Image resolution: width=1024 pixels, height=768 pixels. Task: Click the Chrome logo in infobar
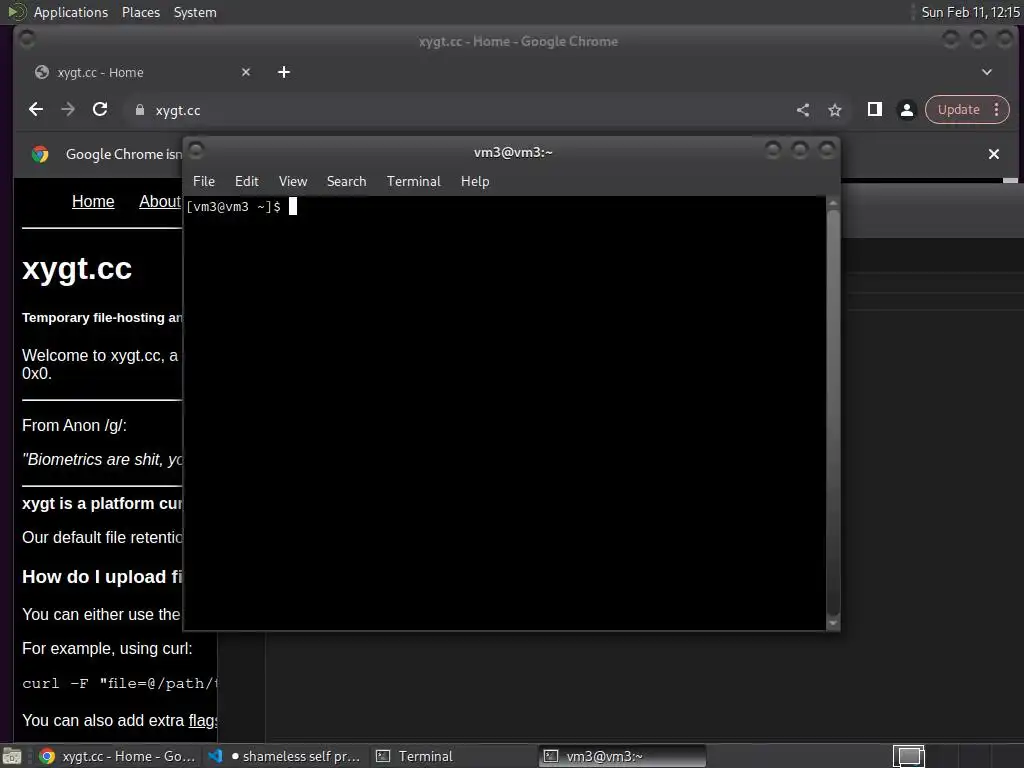point(40,154)
